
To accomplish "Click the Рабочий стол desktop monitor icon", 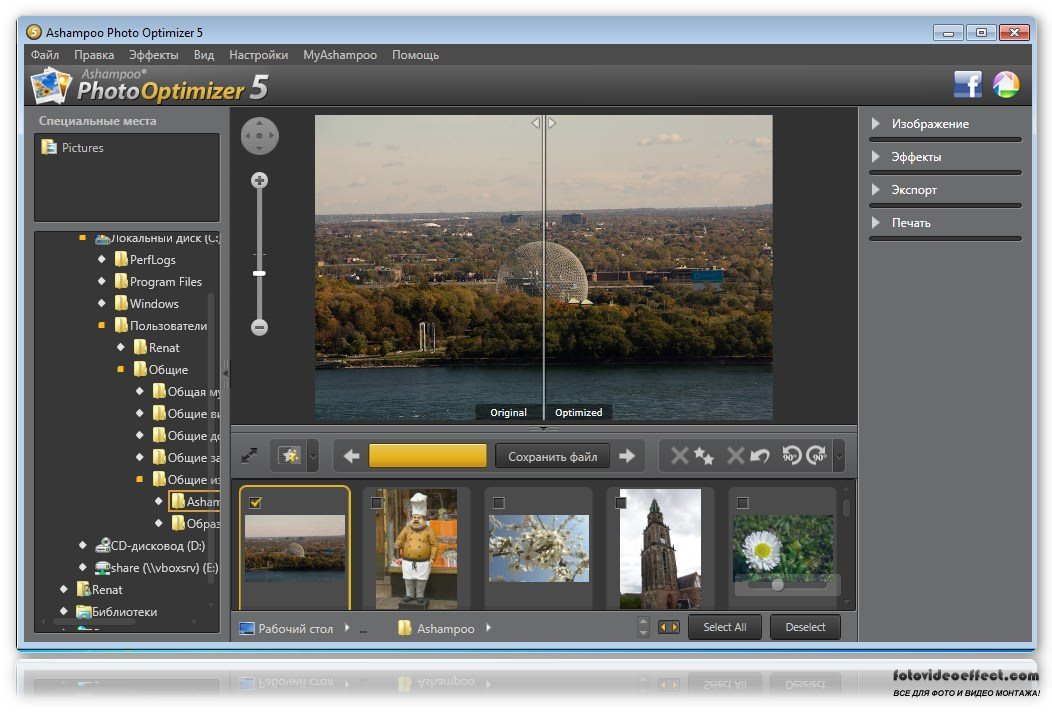I will pyautogui.click(x=247, y=628).
